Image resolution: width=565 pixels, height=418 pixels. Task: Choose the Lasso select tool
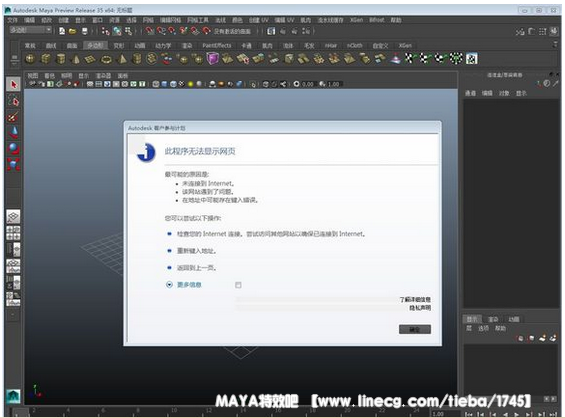(x=13, y=101)
